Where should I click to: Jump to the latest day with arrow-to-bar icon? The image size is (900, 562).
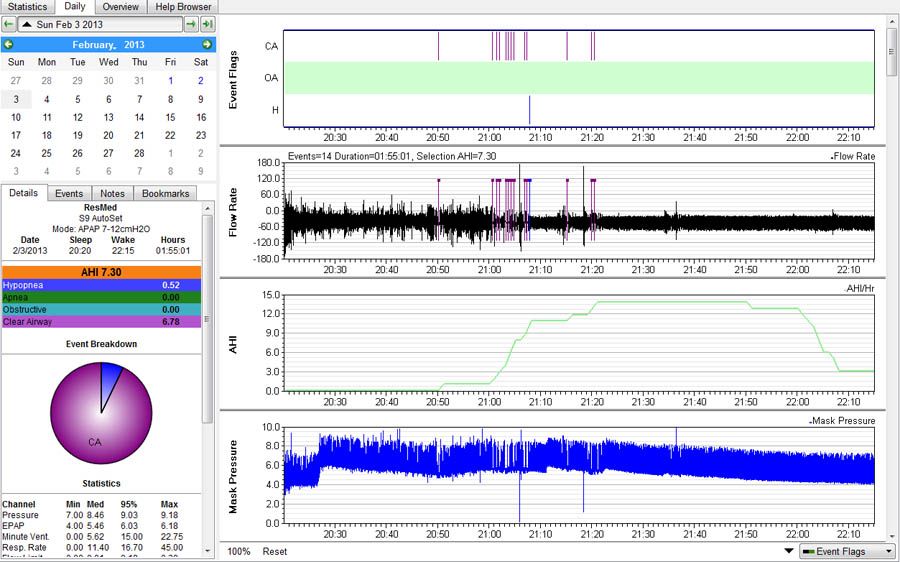[208, 24]
